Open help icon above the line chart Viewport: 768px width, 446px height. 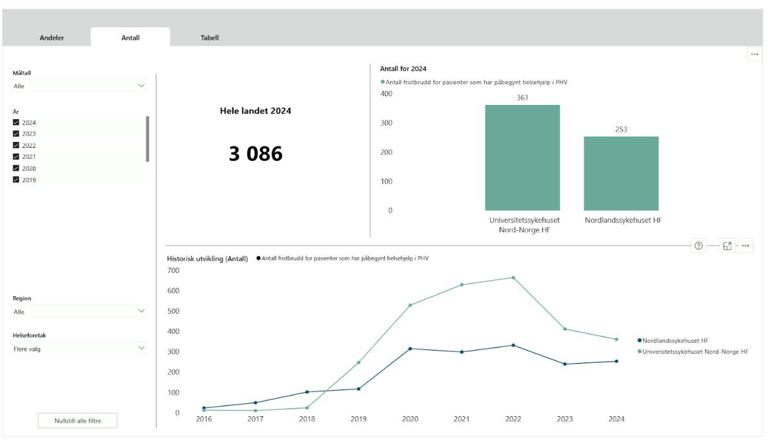click(698, 246)
